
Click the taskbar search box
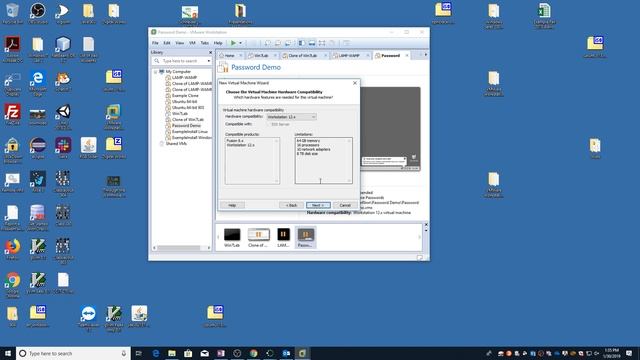(73, 353)
